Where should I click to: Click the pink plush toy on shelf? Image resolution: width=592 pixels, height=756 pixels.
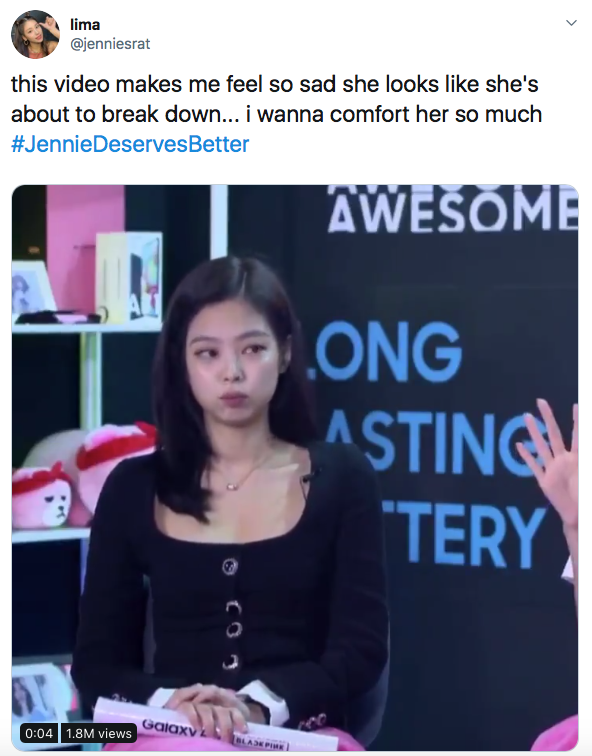click(43, 494)
